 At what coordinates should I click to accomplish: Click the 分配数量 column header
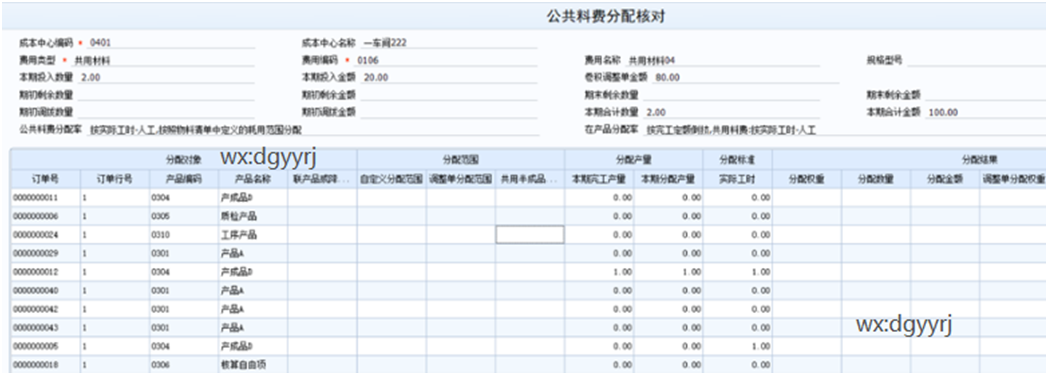[x=876, y=179]
